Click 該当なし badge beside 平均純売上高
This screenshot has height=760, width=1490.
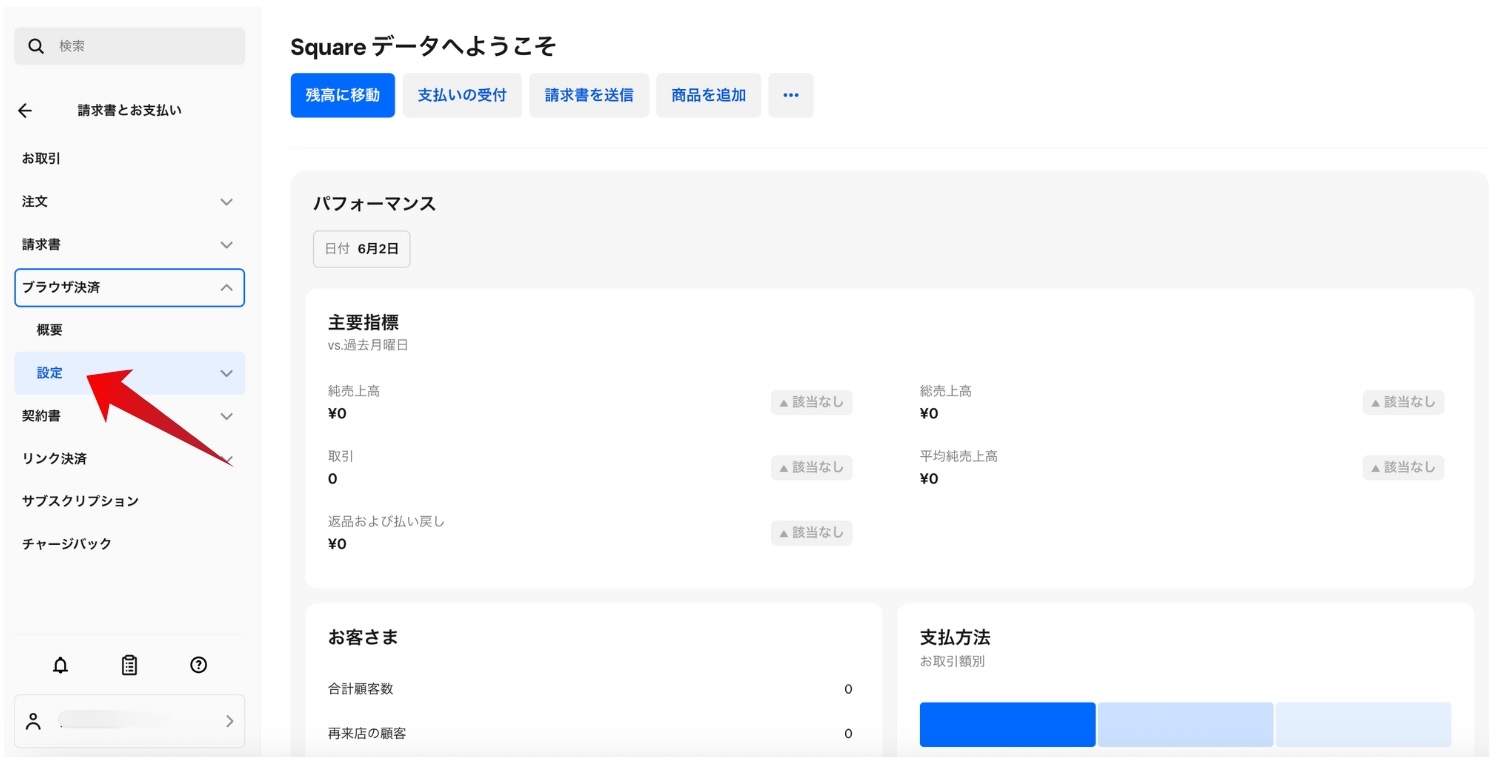[x=1403, y=467]
